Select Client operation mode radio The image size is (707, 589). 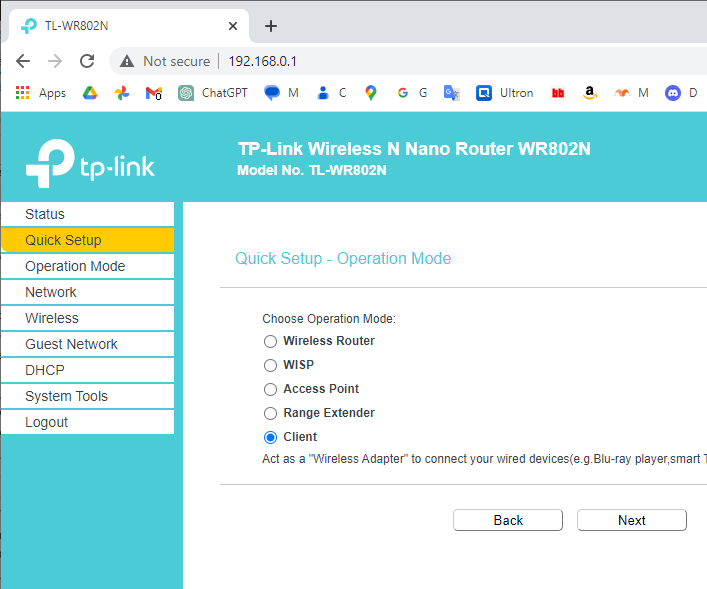[x=270, y=437]
